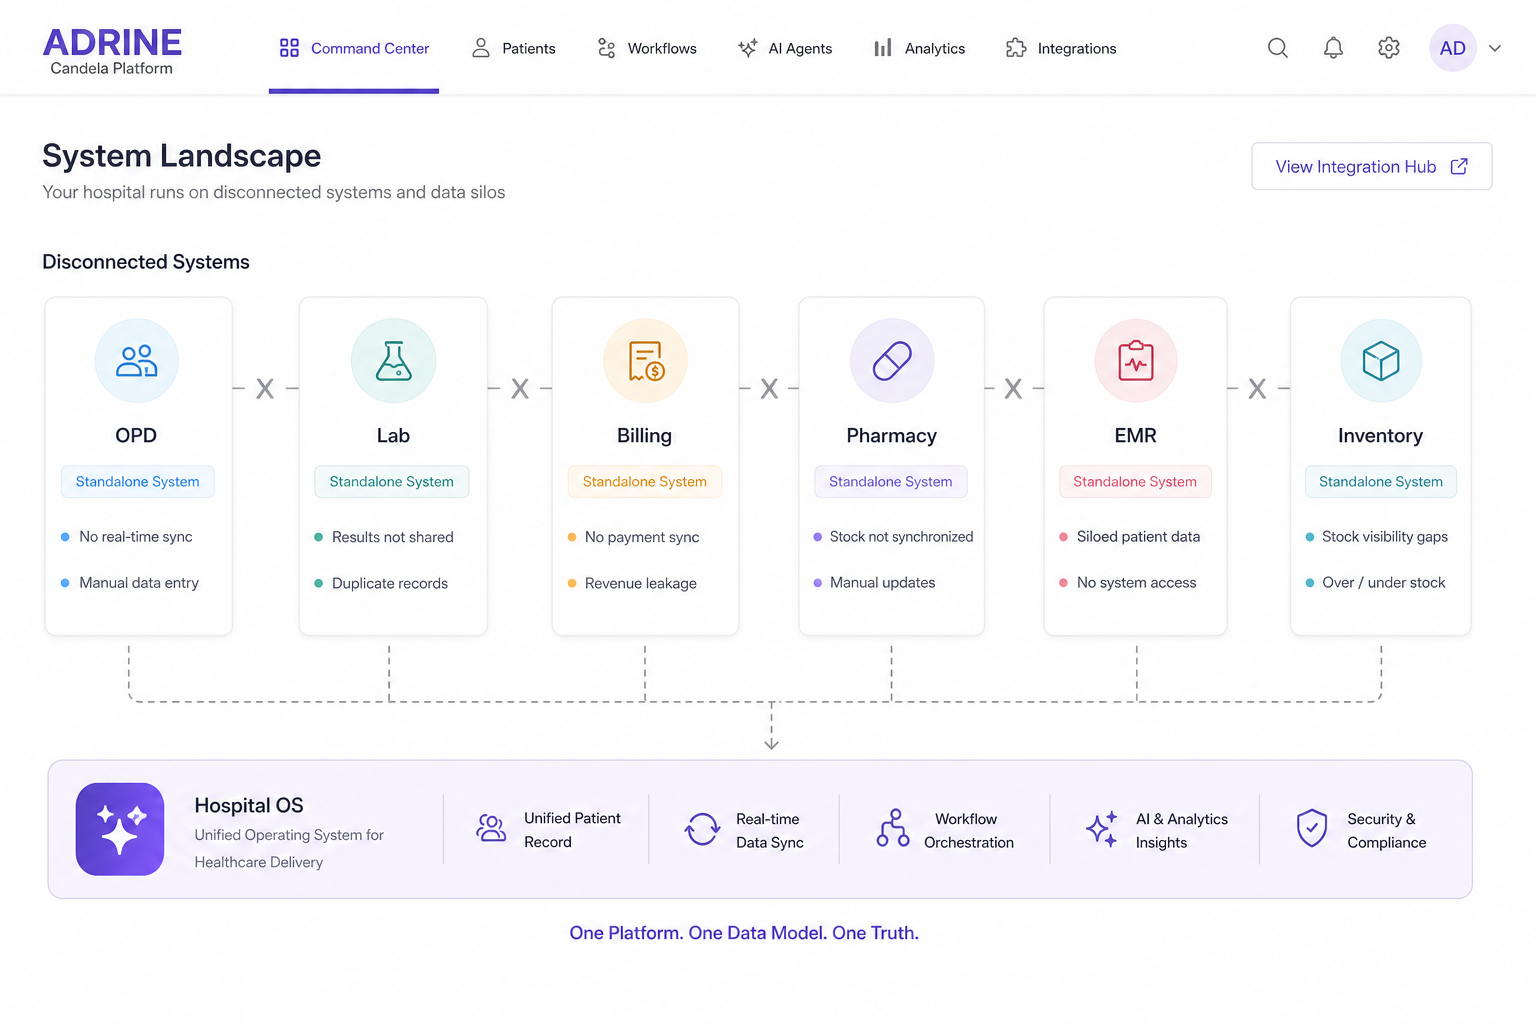This screenshot has width=1536, height=1024.
Task: Click 'Workflow Orchestration' label
Action: (969, 830)
